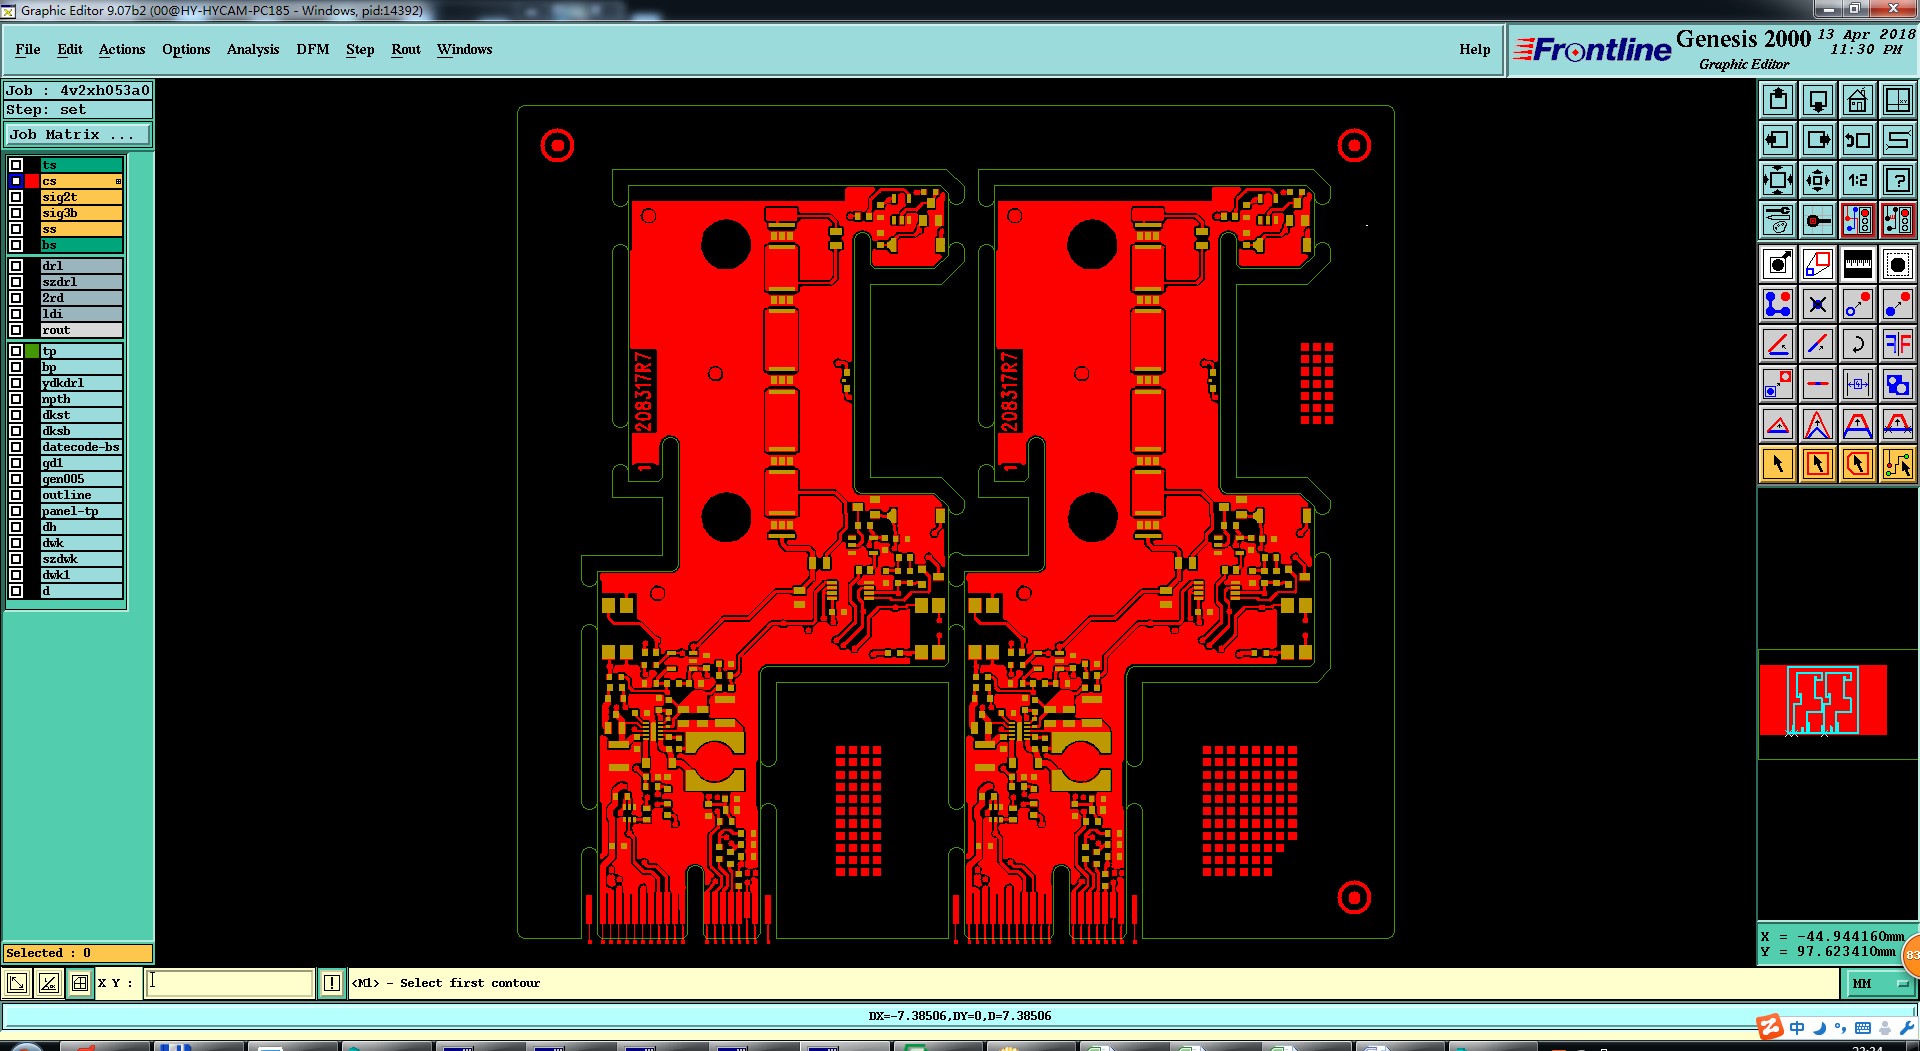Viewport: 1920px width, 1051px height.
Task: Click the X Y coordinate input field
Action: pyautogui.click(x=229, y=983)
